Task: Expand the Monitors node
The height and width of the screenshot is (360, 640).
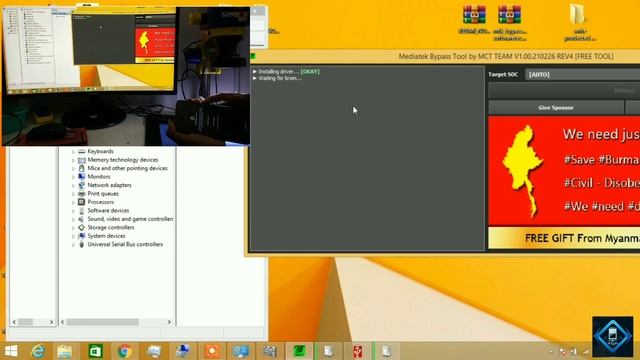Action: (73, 177)
